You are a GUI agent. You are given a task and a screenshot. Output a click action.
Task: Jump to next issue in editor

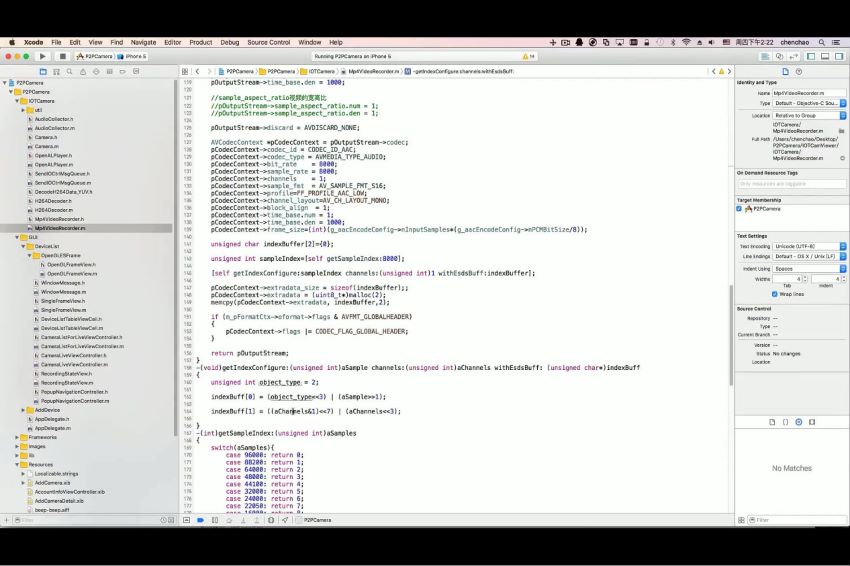(x=729, y=72)
